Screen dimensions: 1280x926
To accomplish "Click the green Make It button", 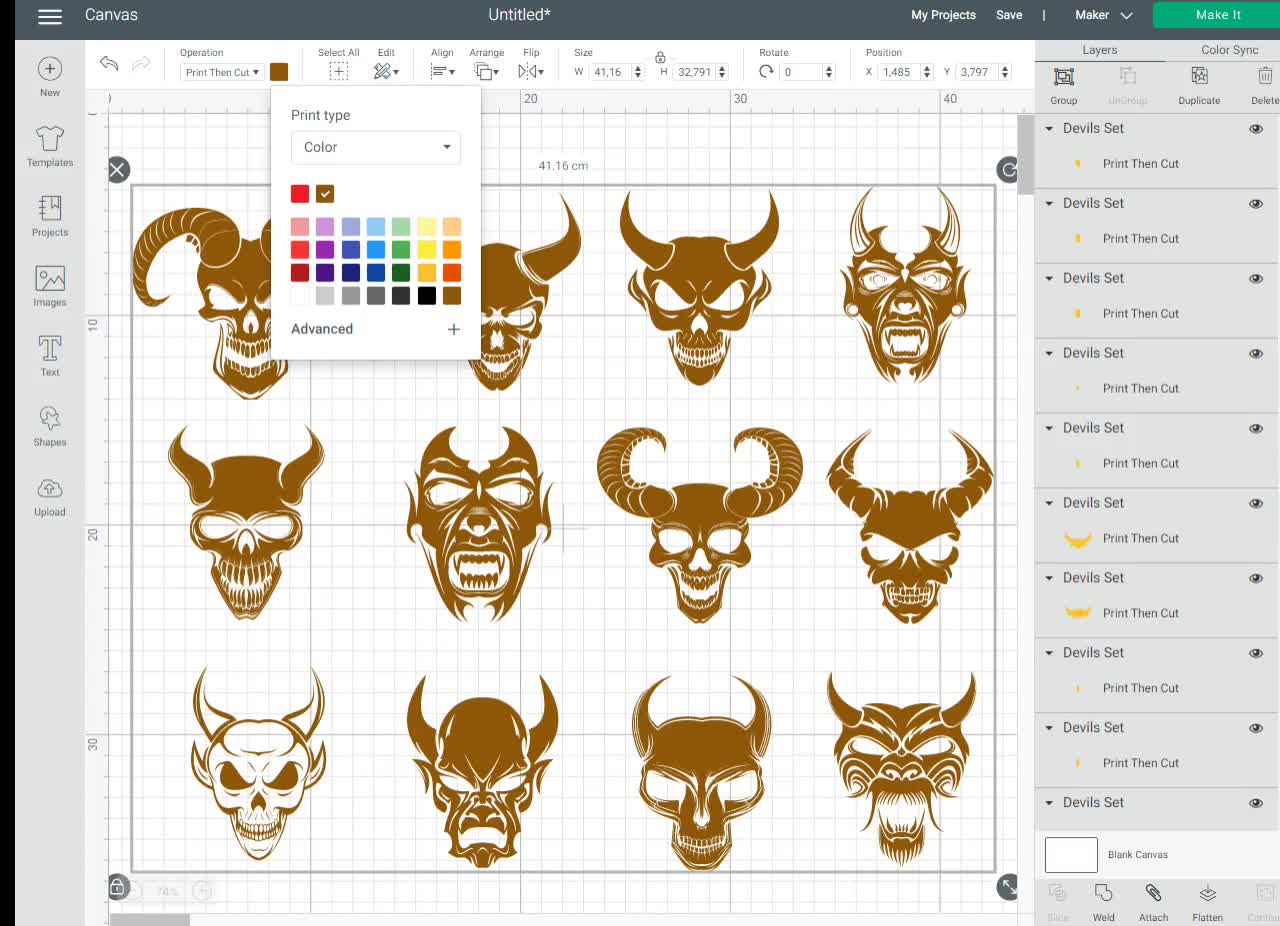I will tap(1217, 15).
